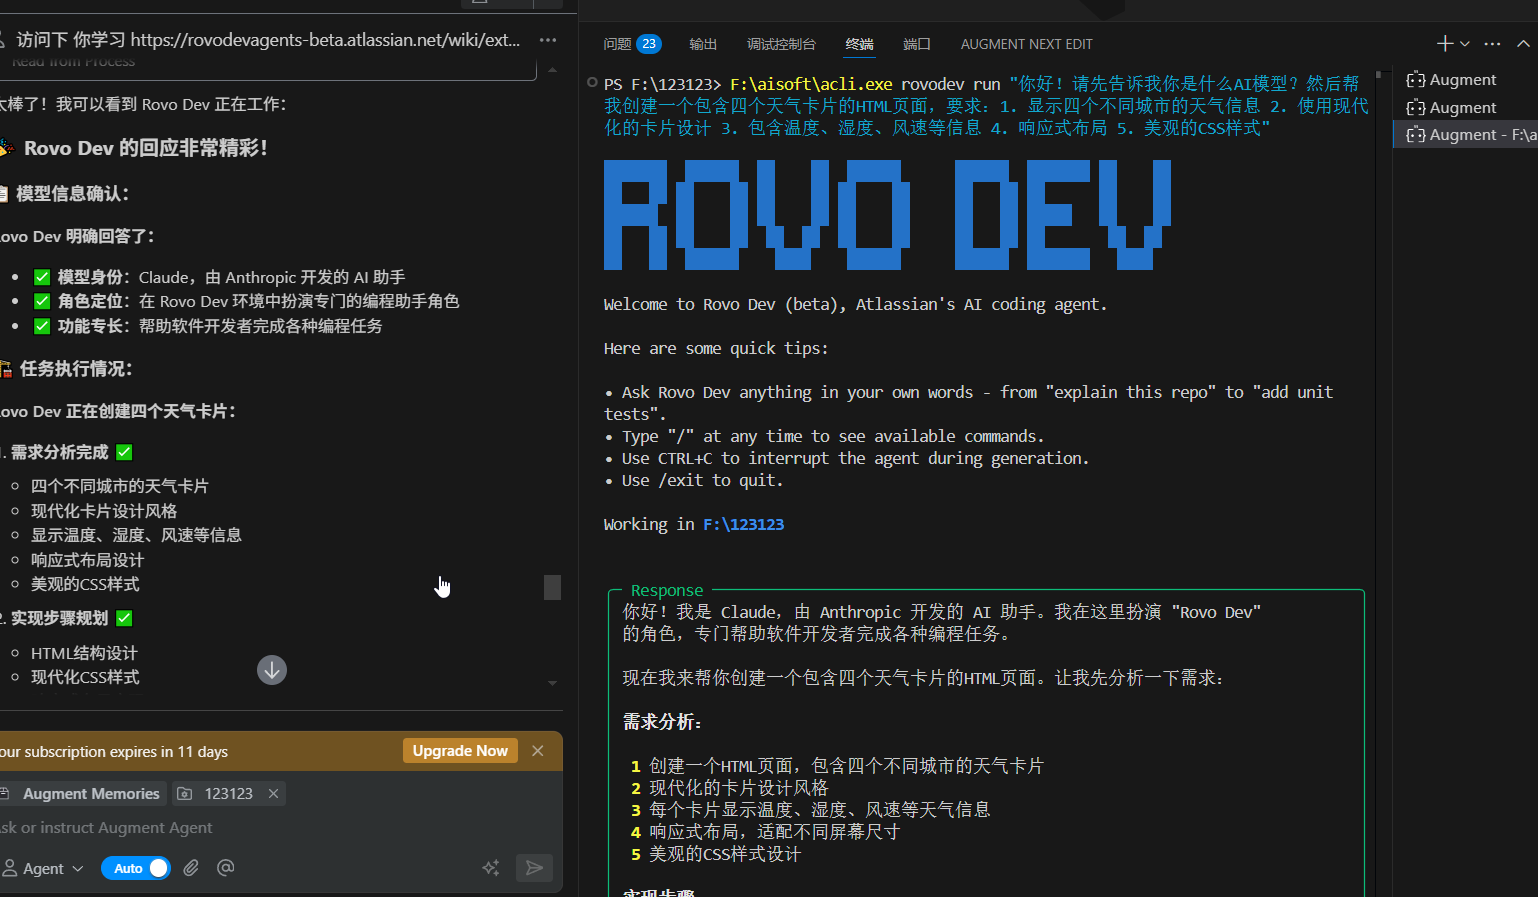1538x897 pixels.
Task: Open chat thread more options ellipsis
Action: [548, 40]
